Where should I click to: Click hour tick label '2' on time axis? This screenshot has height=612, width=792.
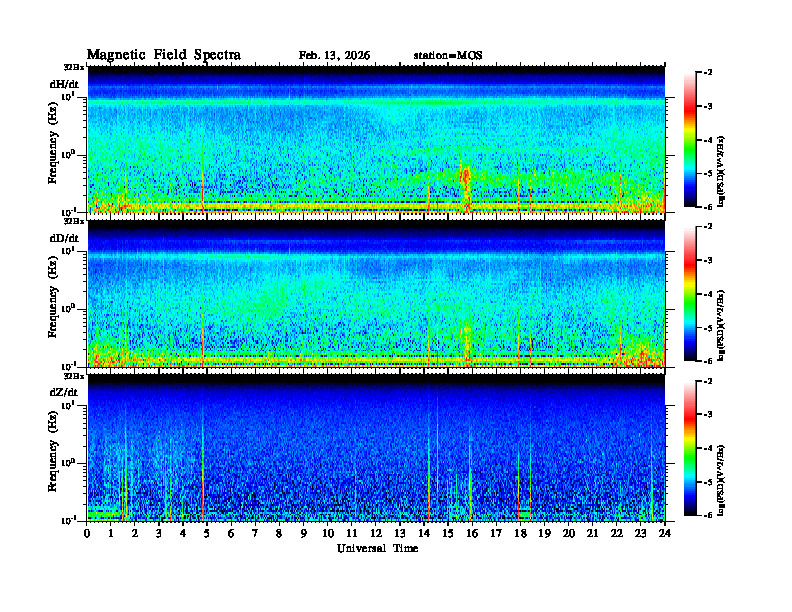135,534
